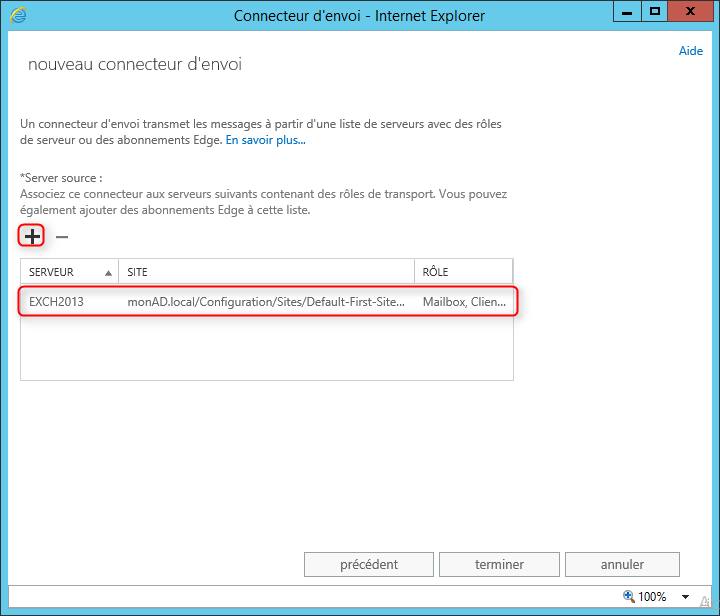Screen dimensions: 720x616
Task: Click the Mailbox, Clien... role cell
Action: coord(464,302)
